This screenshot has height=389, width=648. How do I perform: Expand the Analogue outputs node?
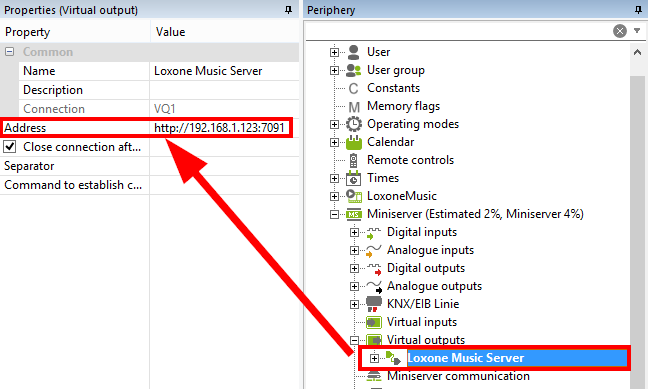pyautogui.click(x=354, y=286)
